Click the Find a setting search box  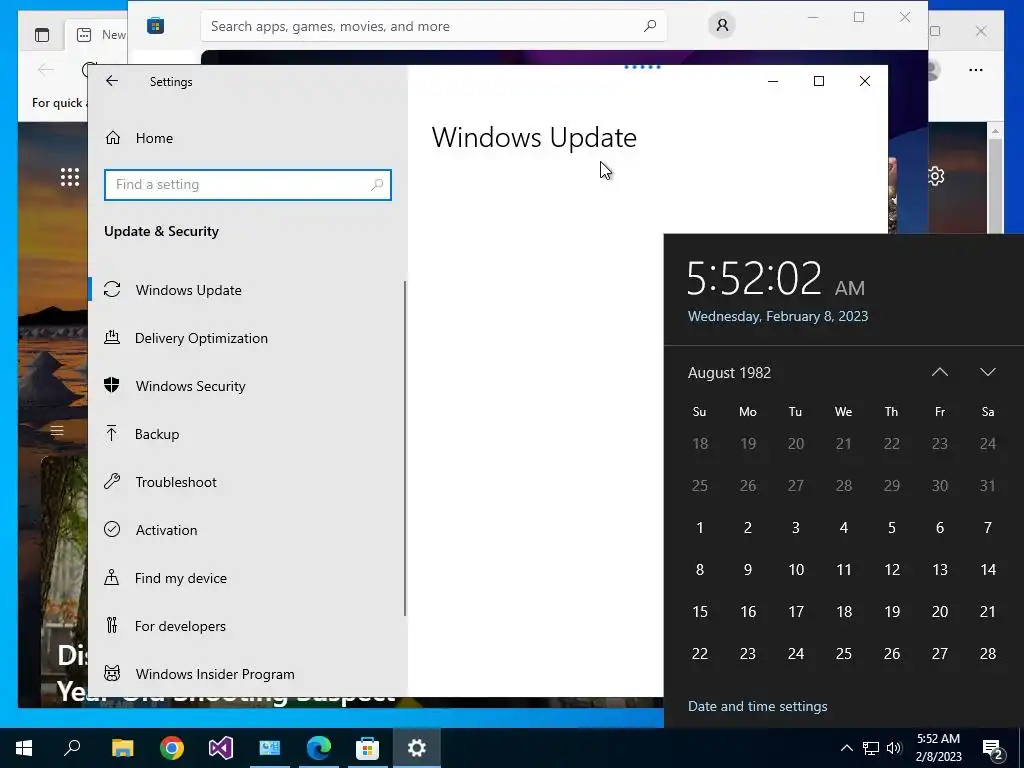(248, 185)
